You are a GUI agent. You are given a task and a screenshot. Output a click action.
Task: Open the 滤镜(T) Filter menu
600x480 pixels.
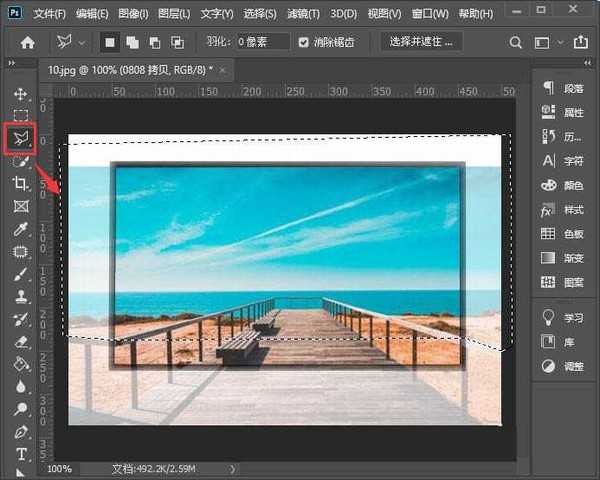click(x=301, y=14)
